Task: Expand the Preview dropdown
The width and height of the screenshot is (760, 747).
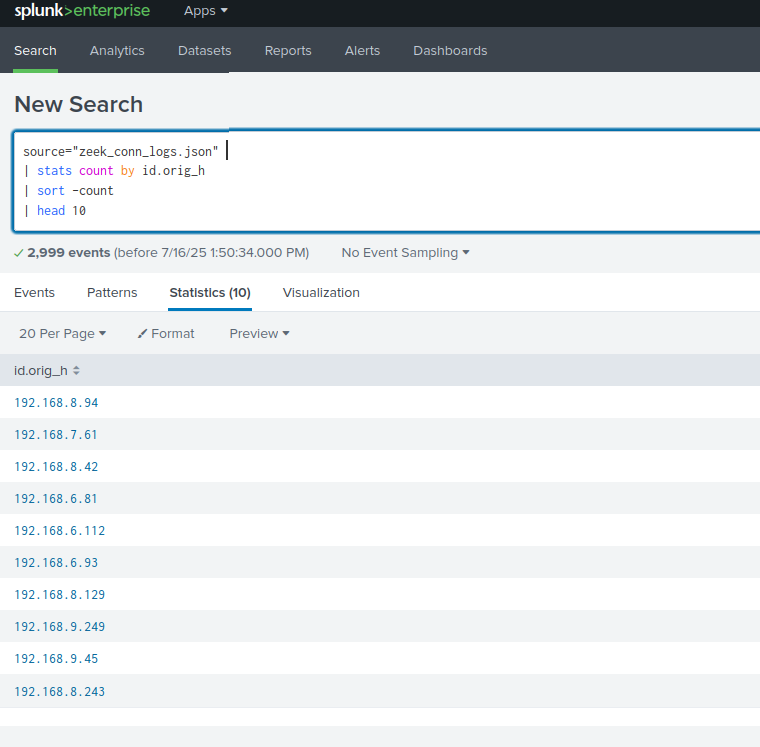Action: [259, 334]
